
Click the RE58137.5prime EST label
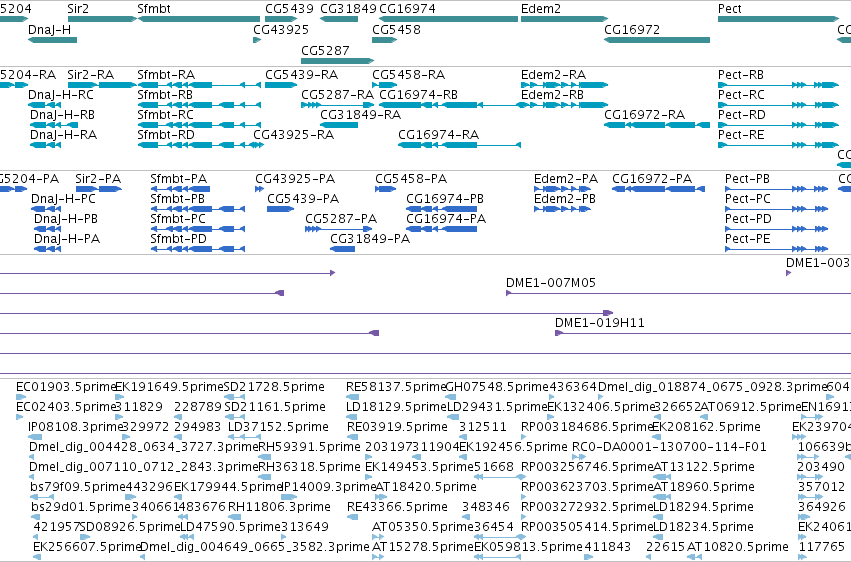[x=396, y=387]
